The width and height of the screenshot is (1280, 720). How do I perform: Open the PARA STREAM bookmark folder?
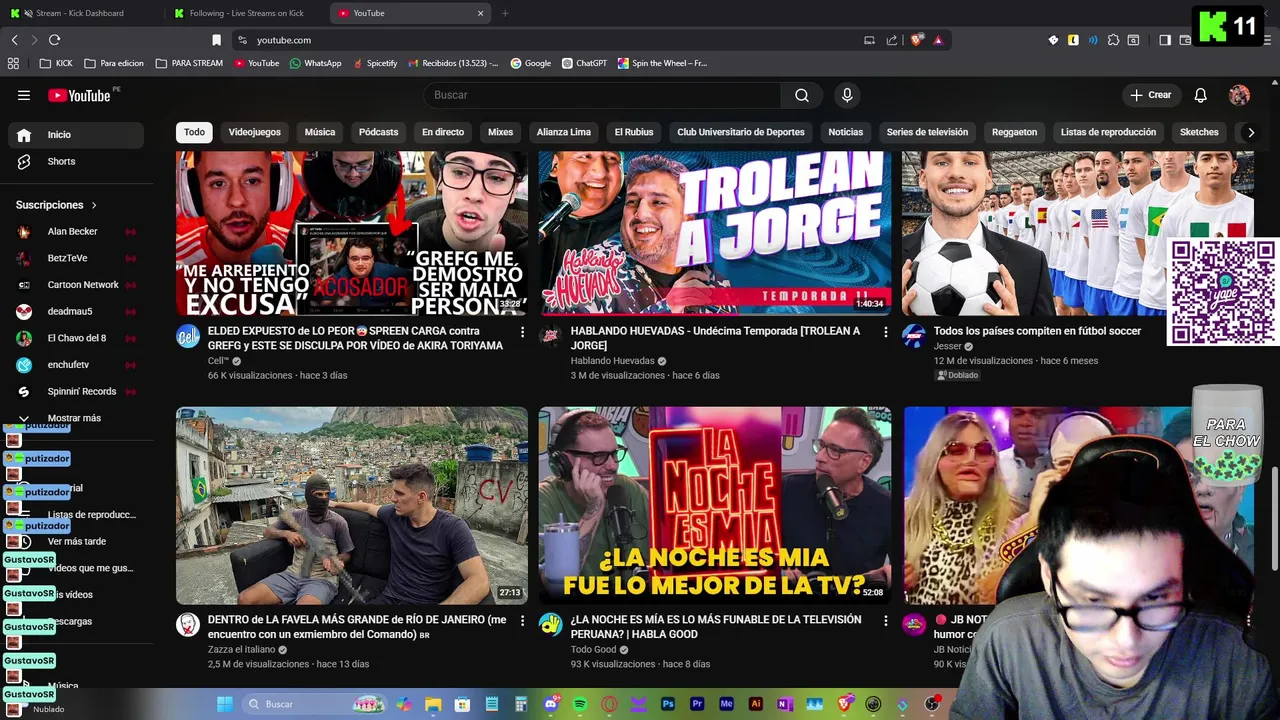coord(189,63)
